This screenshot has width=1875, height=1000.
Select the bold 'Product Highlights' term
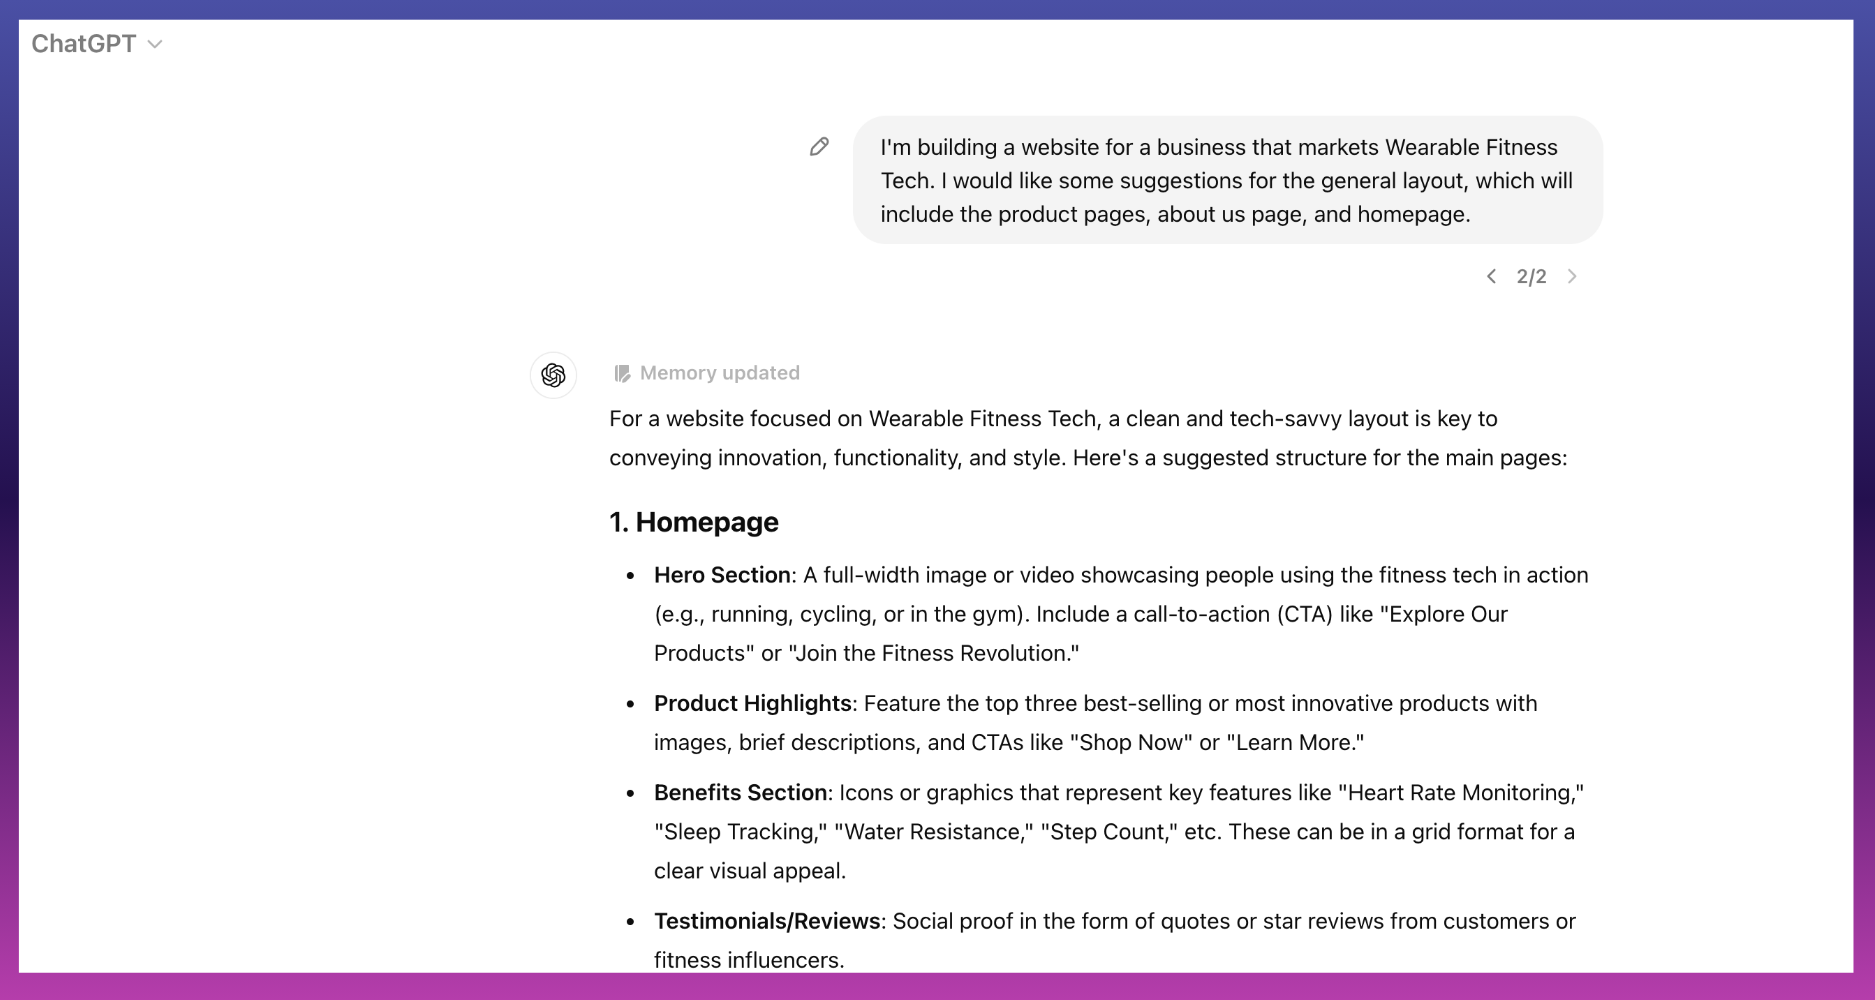tap(752, 703)
